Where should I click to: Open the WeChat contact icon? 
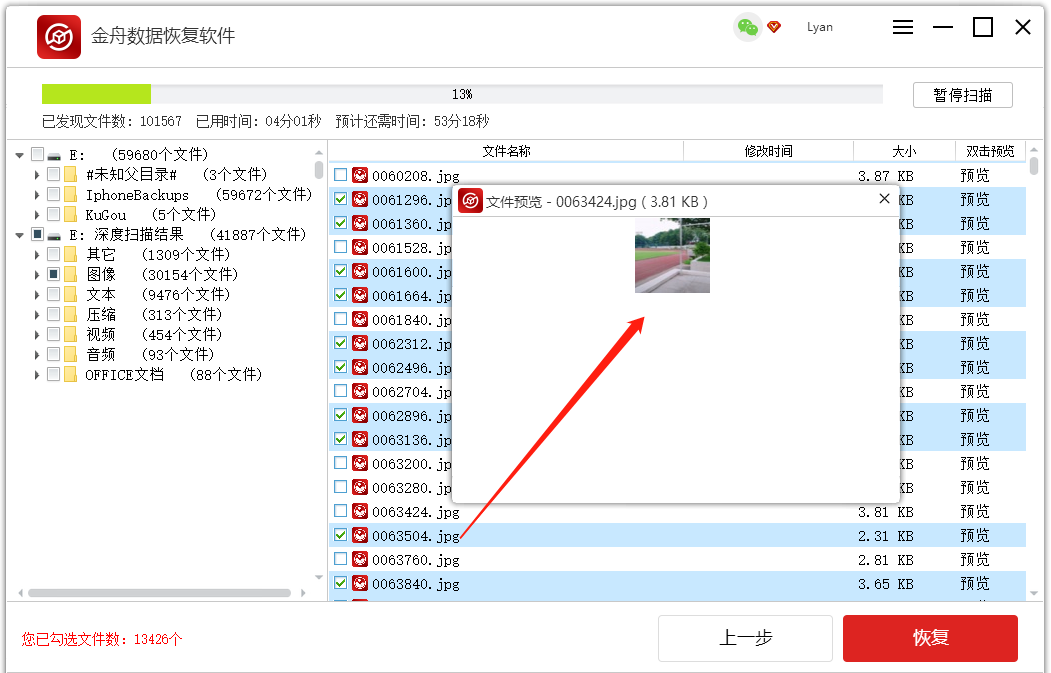coord(747,27)
